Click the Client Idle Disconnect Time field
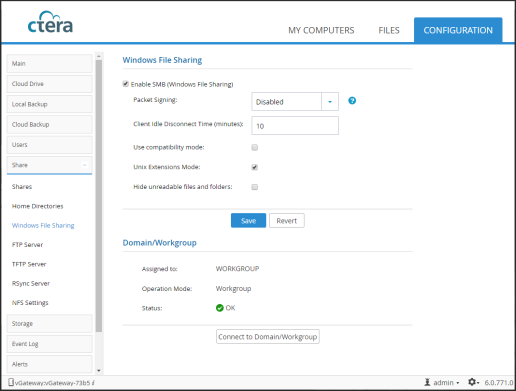Image resolution: width=516 pixels, height=391 pixels. pos(295,126)
